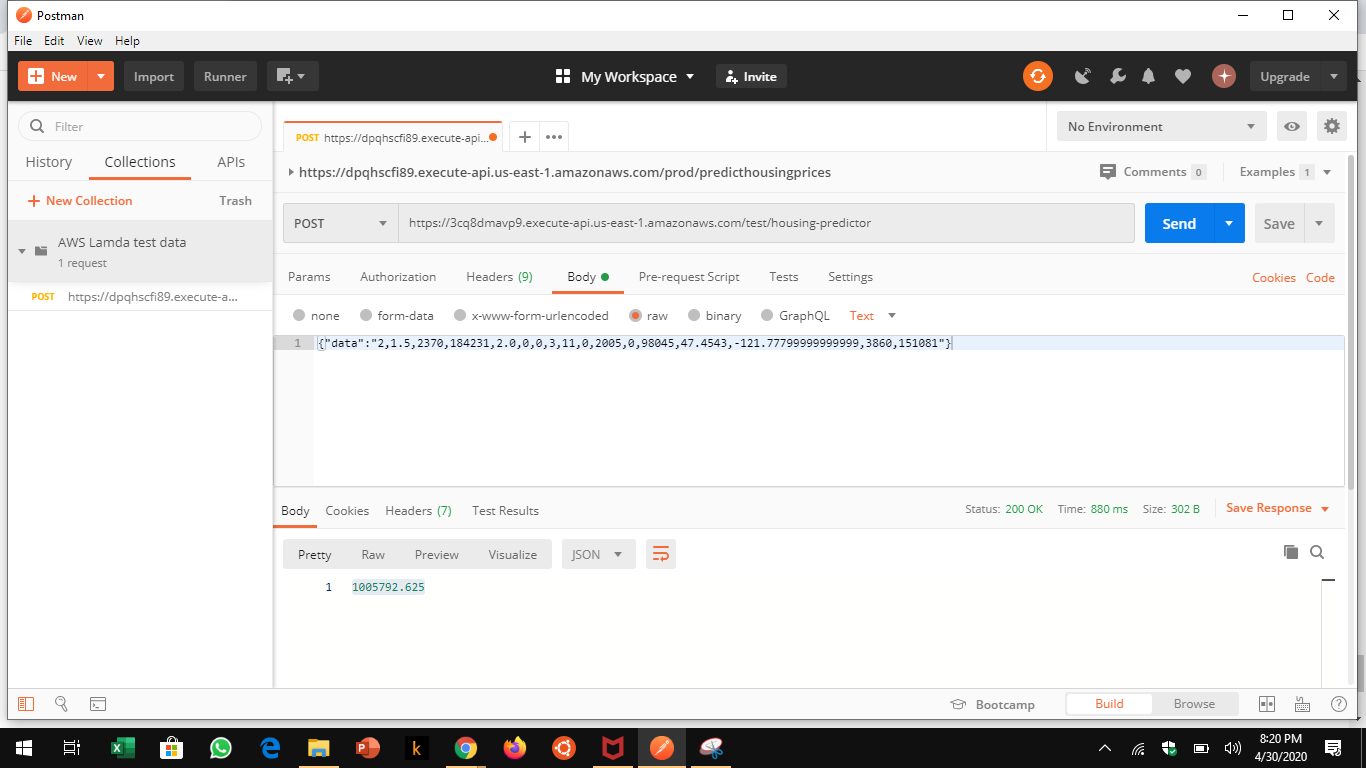Open the request method dropdown showing POST

340,223
